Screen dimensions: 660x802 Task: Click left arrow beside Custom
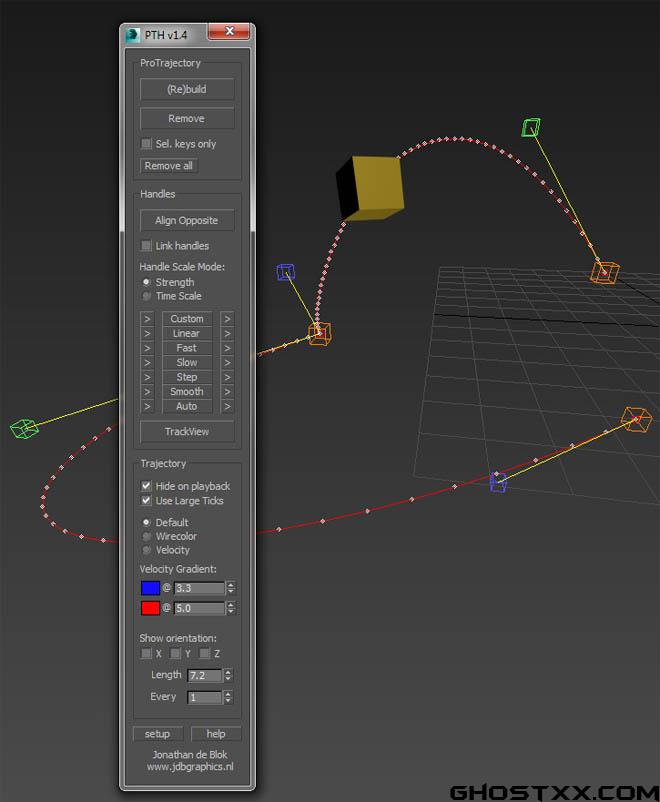point(147,319)
